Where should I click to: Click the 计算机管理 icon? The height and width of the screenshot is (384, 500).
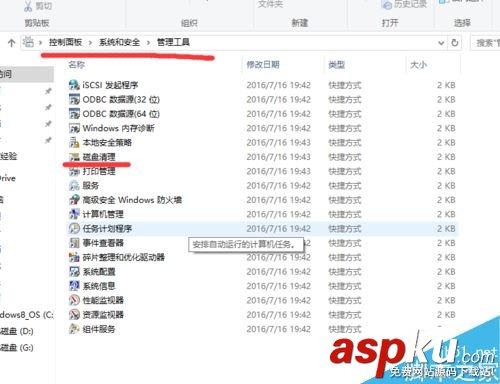pos(74,214)
